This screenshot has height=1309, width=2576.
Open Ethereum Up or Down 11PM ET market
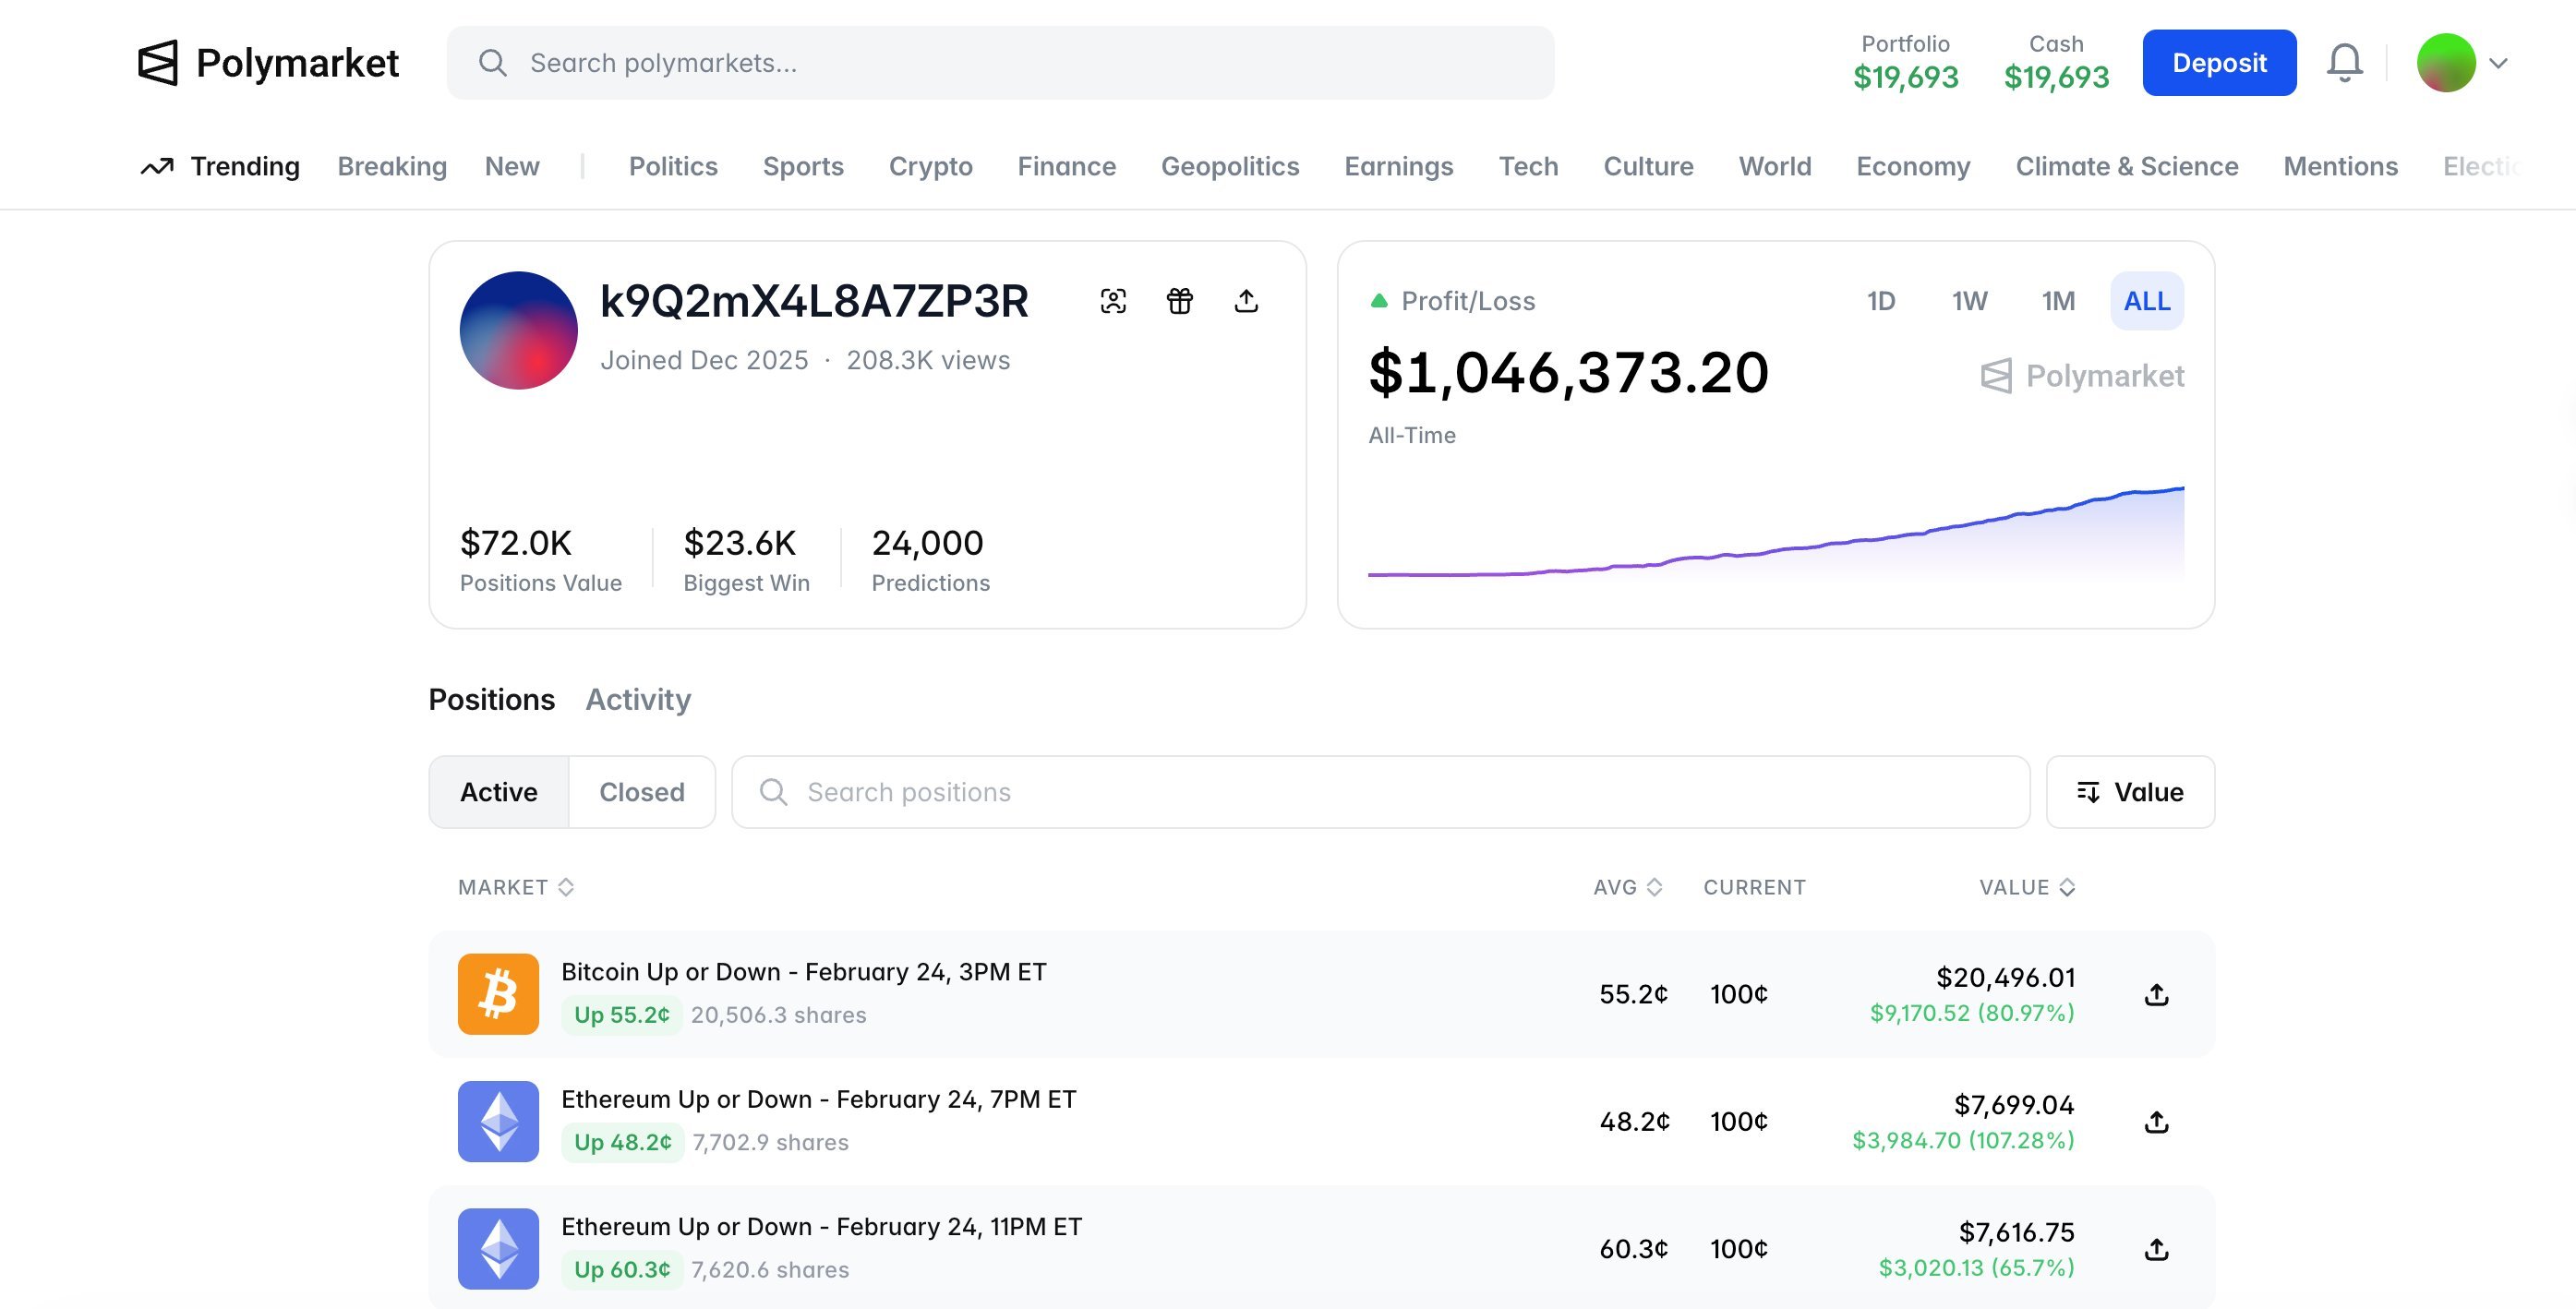(x=821, y=1227)
